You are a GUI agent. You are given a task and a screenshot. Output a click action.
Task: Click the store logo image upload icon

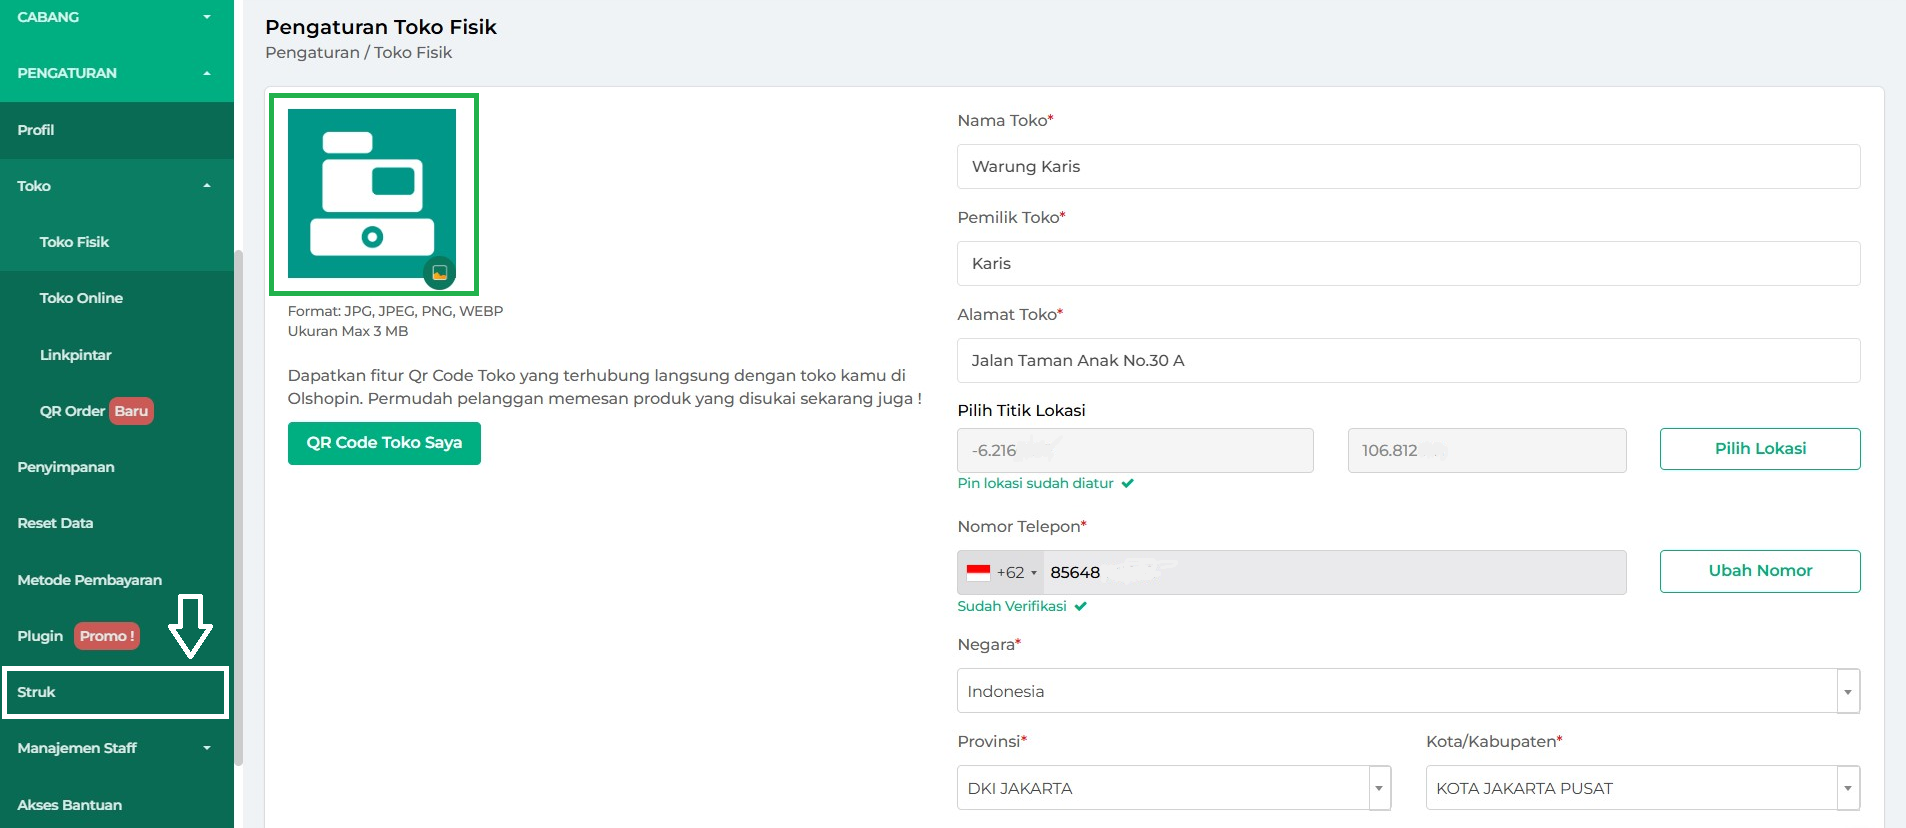[439, 272]
